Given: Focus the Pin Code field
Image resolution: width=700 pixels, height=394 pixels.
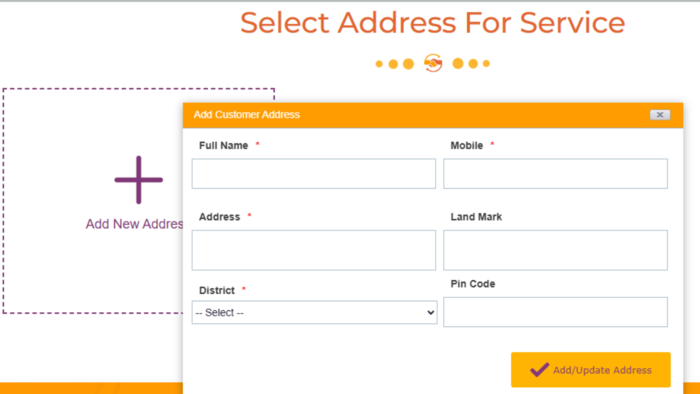Looking at the screenshot, I should tap(555, 312).
